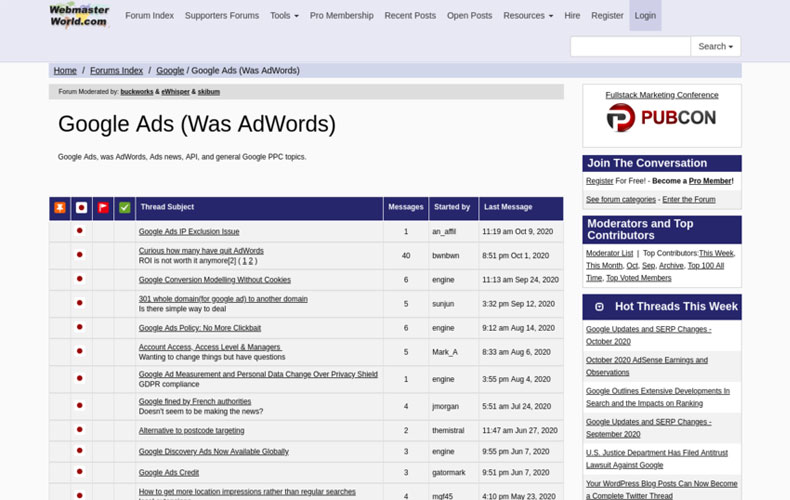This screenshot has width=790, height=500.
Task: Open Forums Index breadcrumb
Action: tap(116, 71)
